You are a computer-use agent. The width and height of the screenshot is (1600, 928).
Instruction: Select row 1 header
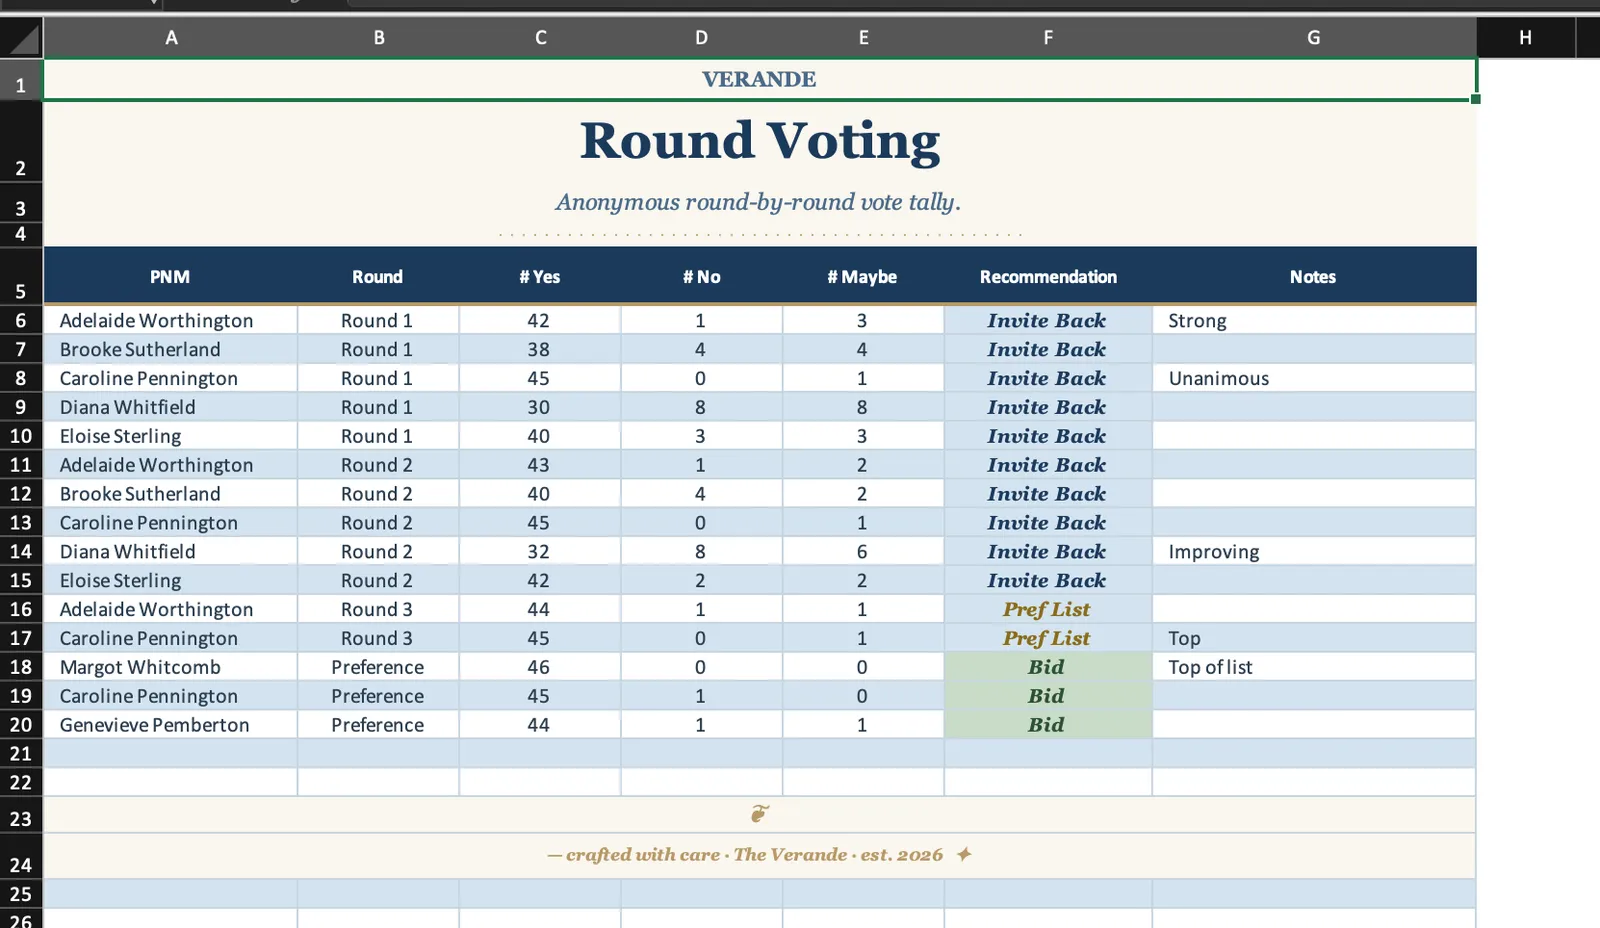tap(21, 80)
